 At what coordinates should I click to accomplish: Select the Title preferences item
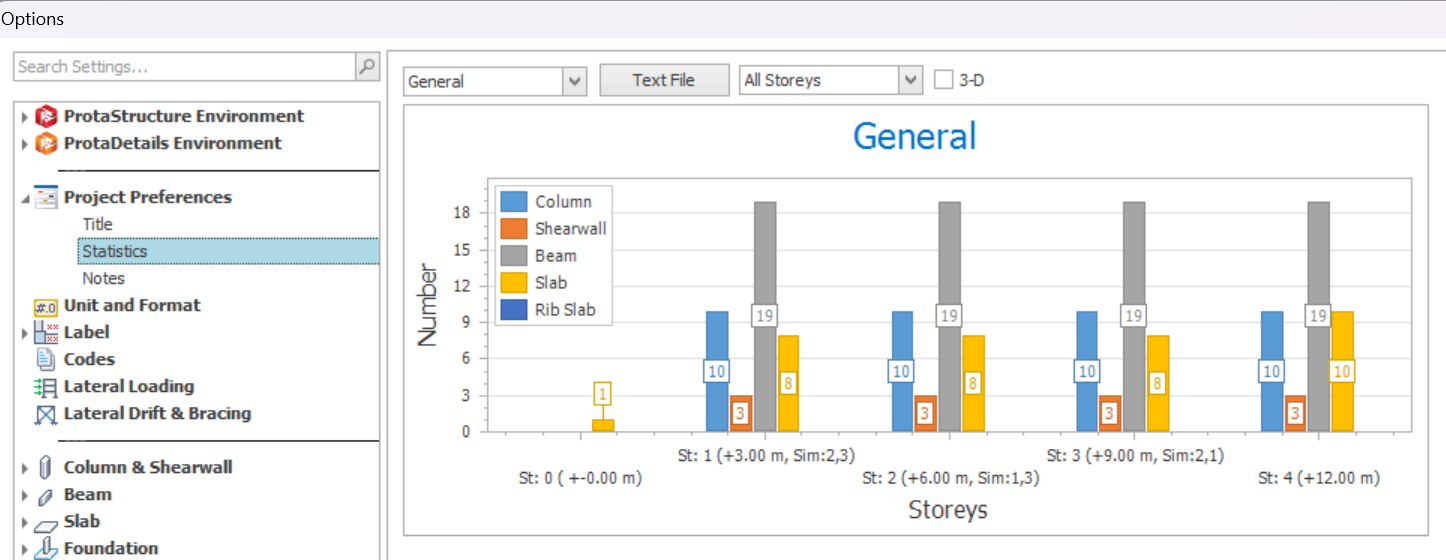click(97, 224)
